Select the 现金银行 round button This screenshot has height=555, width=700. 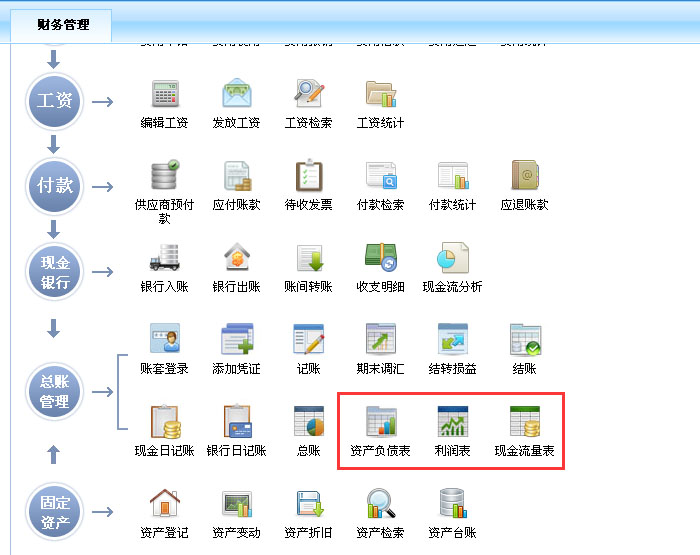[x=54, y=269]
